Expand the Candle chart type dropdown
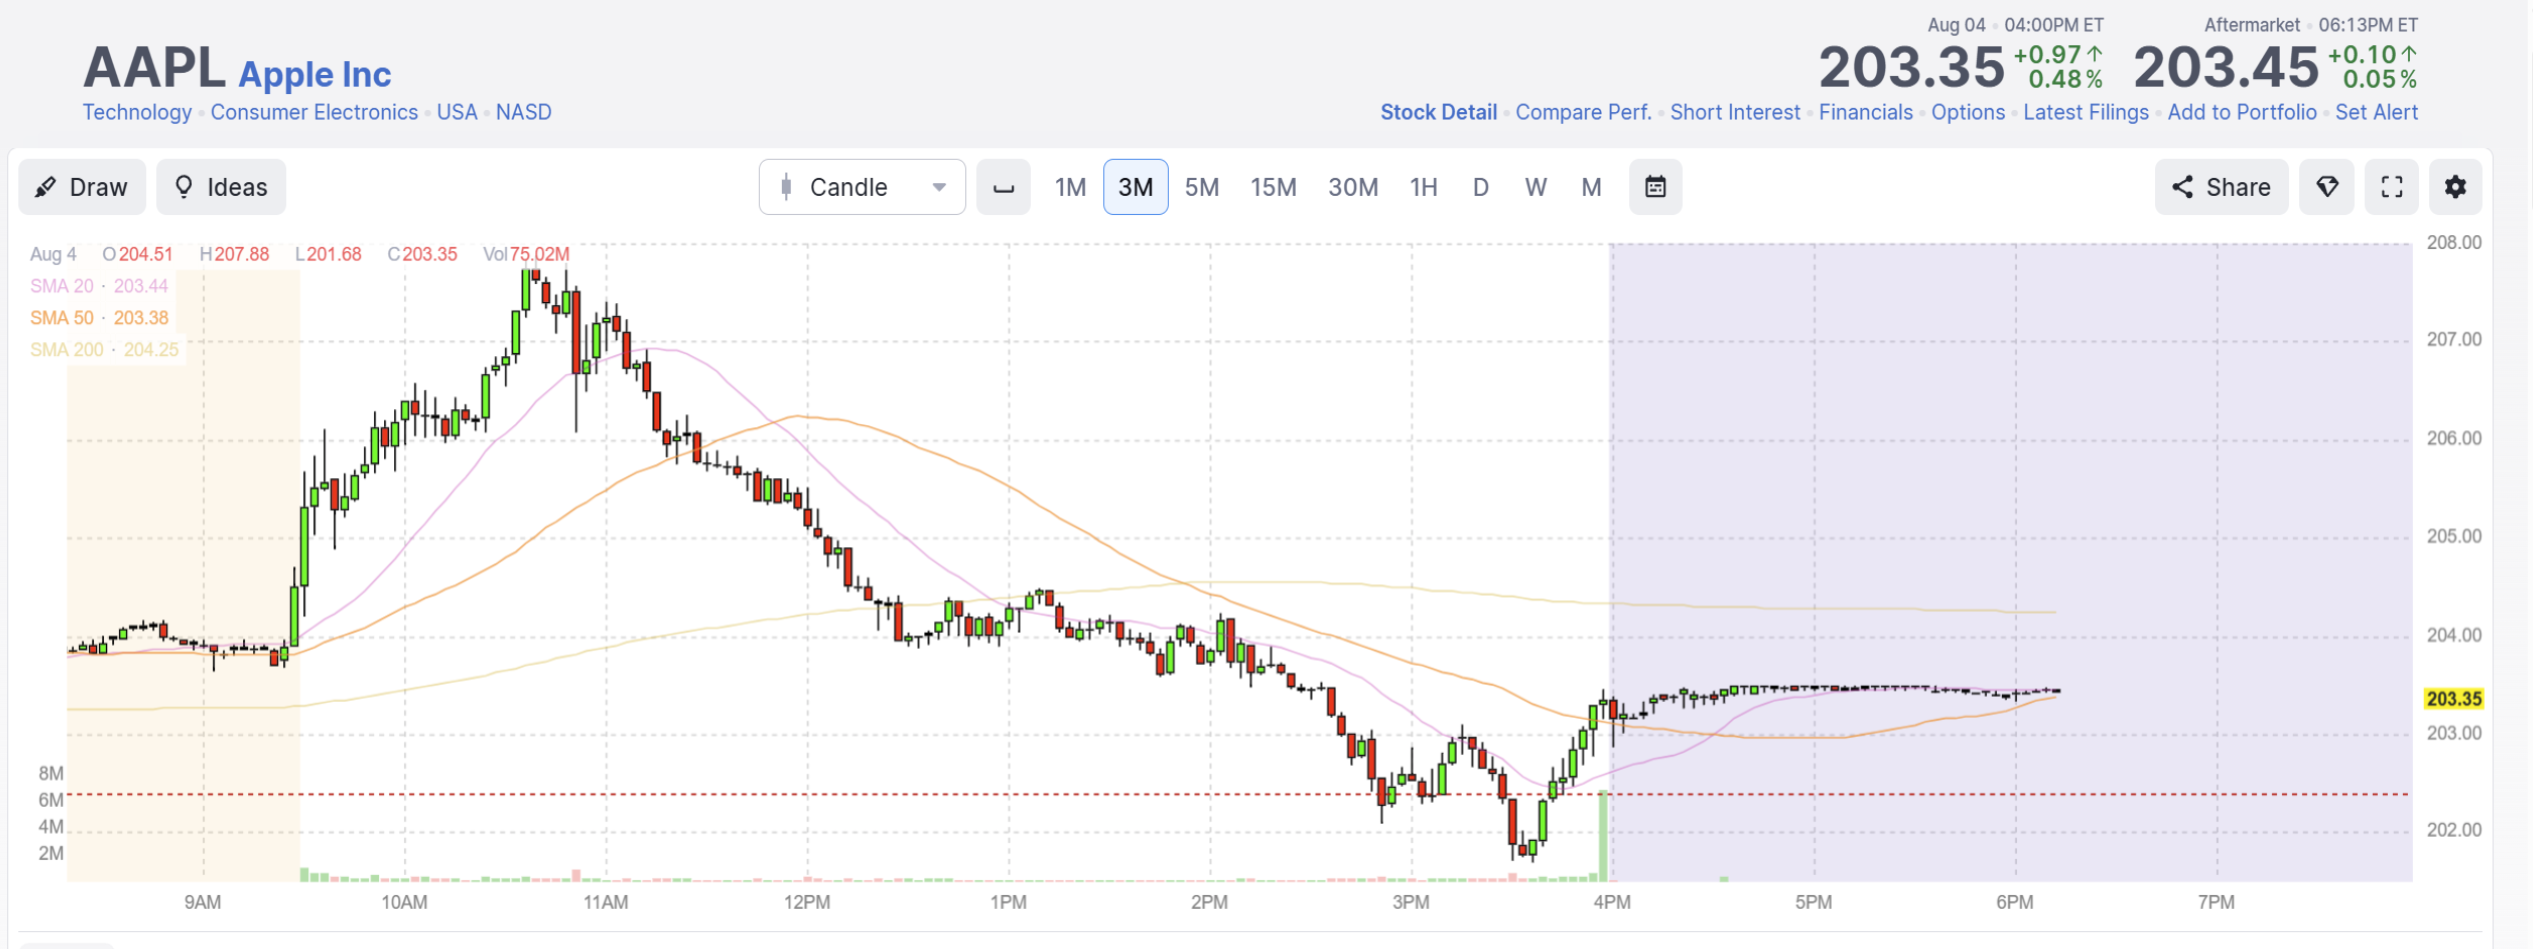 pos(862,187)
